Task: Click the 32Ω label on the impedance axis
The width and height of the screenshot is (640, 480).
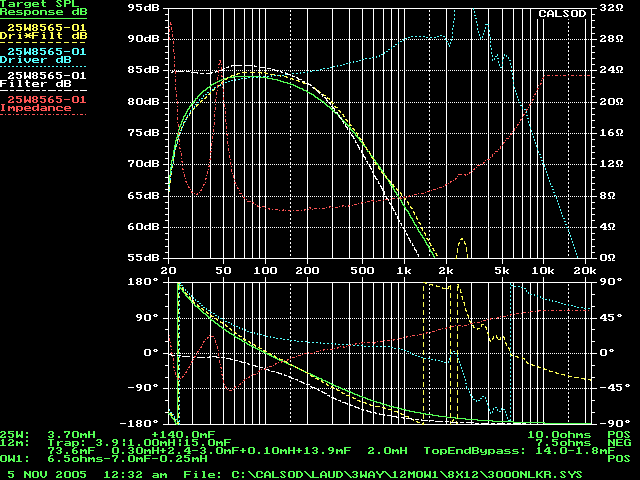Action: coord(611,7)
